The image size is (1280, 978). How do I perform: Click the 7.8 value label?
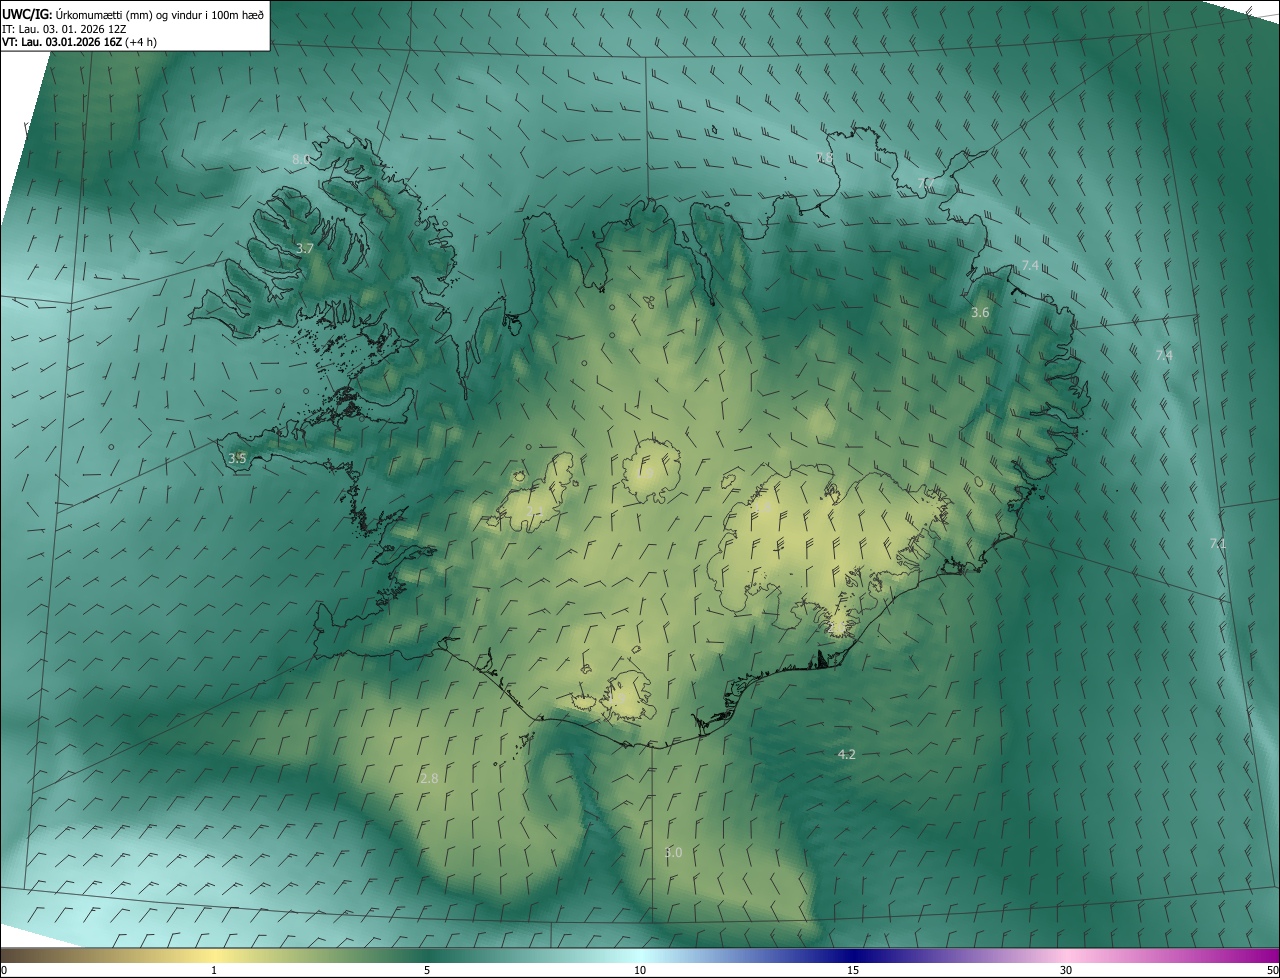824,158
